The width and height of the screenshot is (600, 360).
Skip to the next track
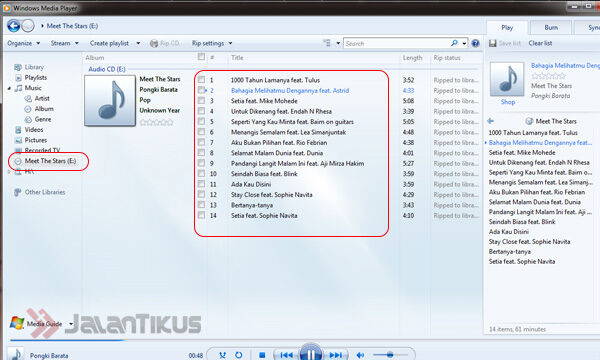336,355
